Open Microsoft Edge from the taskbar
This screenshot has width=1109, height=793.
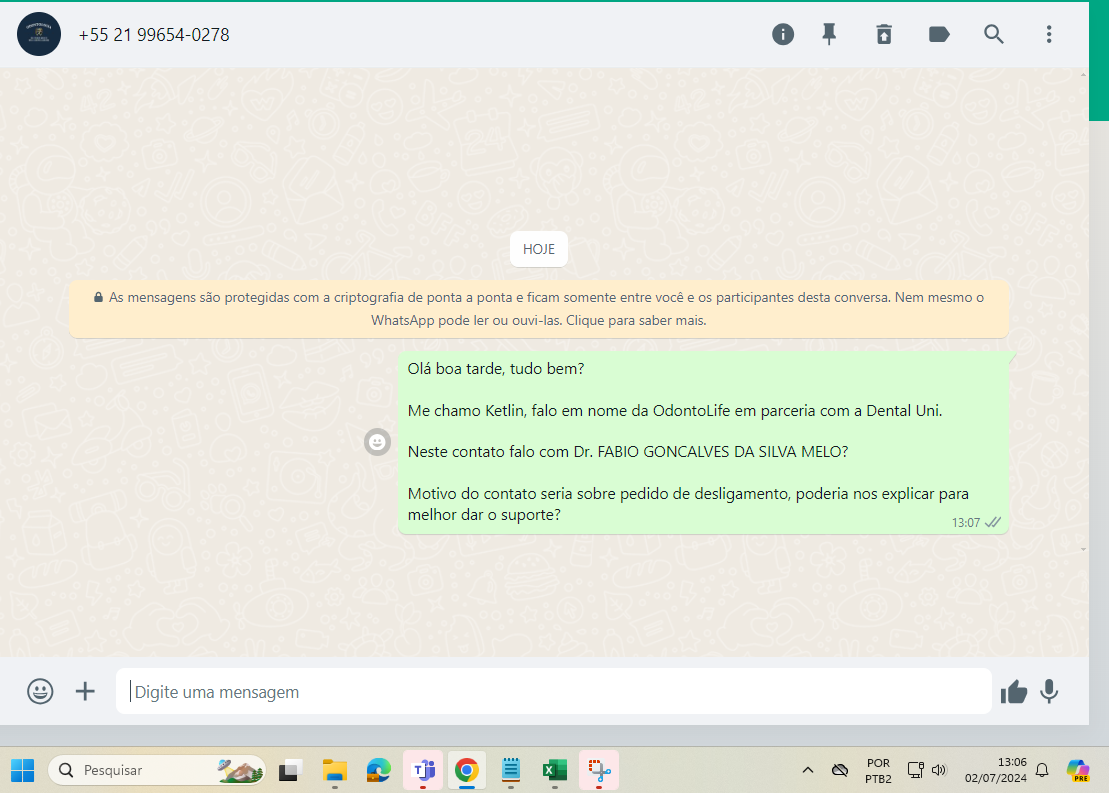tap(378, 770)
